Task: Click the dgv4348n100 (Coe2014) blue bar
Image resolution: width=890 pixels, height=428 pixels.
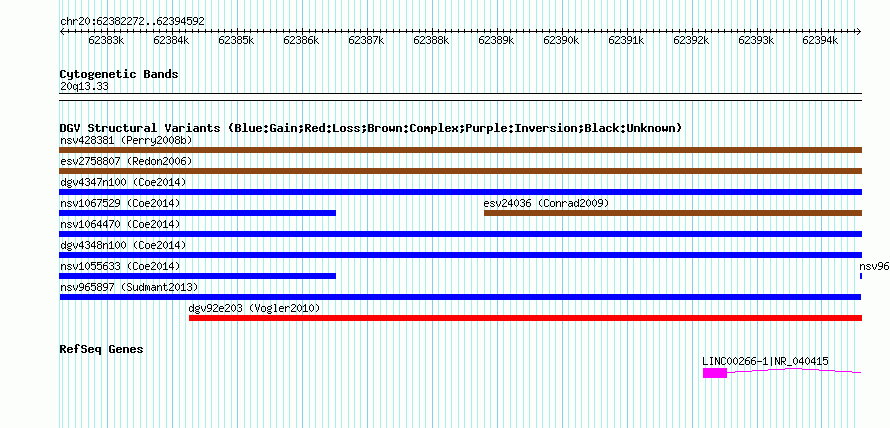Action: (x=460, y=255)
